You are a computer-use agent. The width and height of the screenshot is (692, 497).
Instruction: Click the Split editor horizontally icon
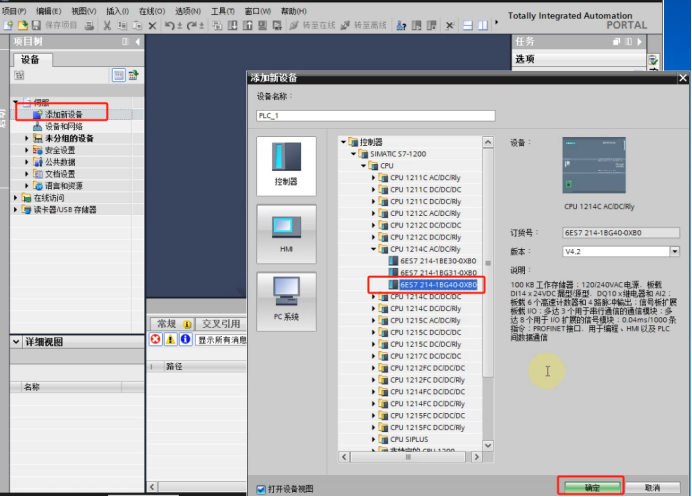pyautogui.click(x=468, y=26)
